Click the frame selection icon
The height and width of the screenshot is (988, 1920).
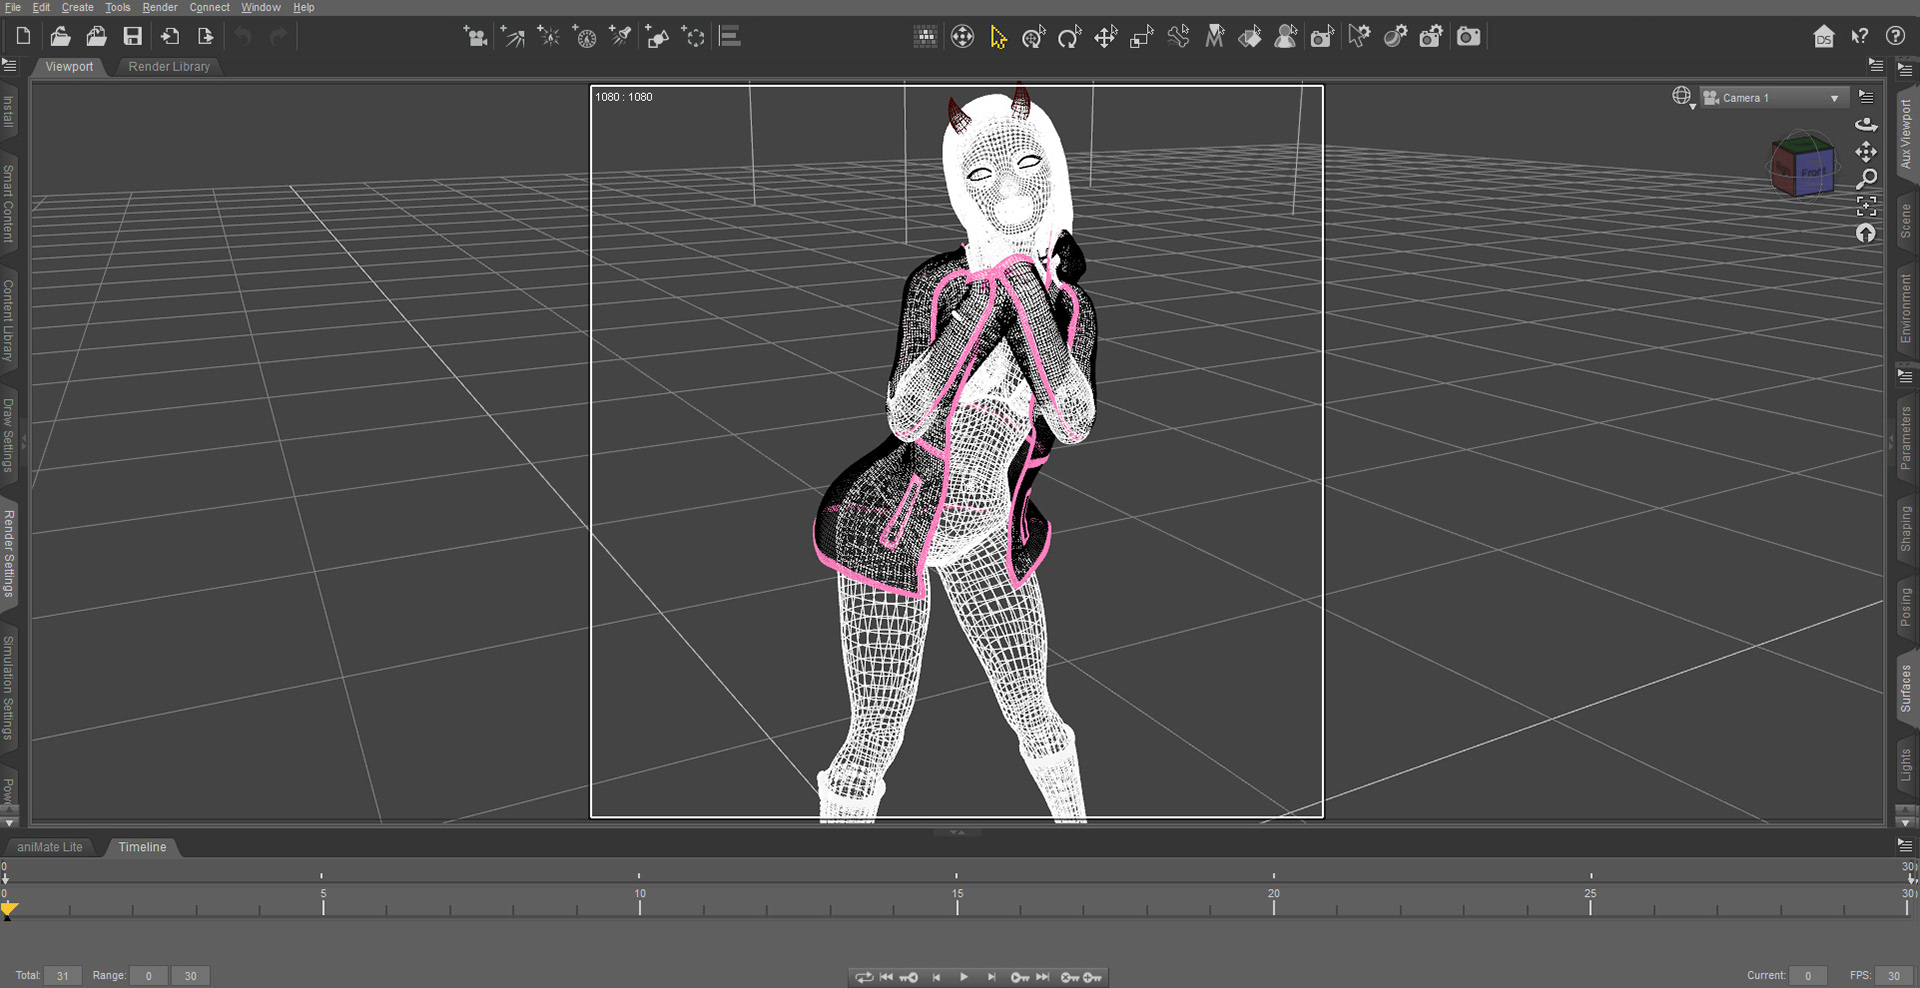click(x=1866, y=206)
